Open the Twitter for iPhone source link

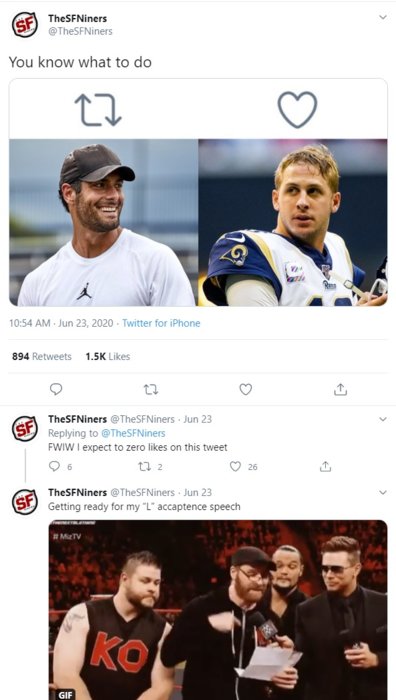point(161,323)
